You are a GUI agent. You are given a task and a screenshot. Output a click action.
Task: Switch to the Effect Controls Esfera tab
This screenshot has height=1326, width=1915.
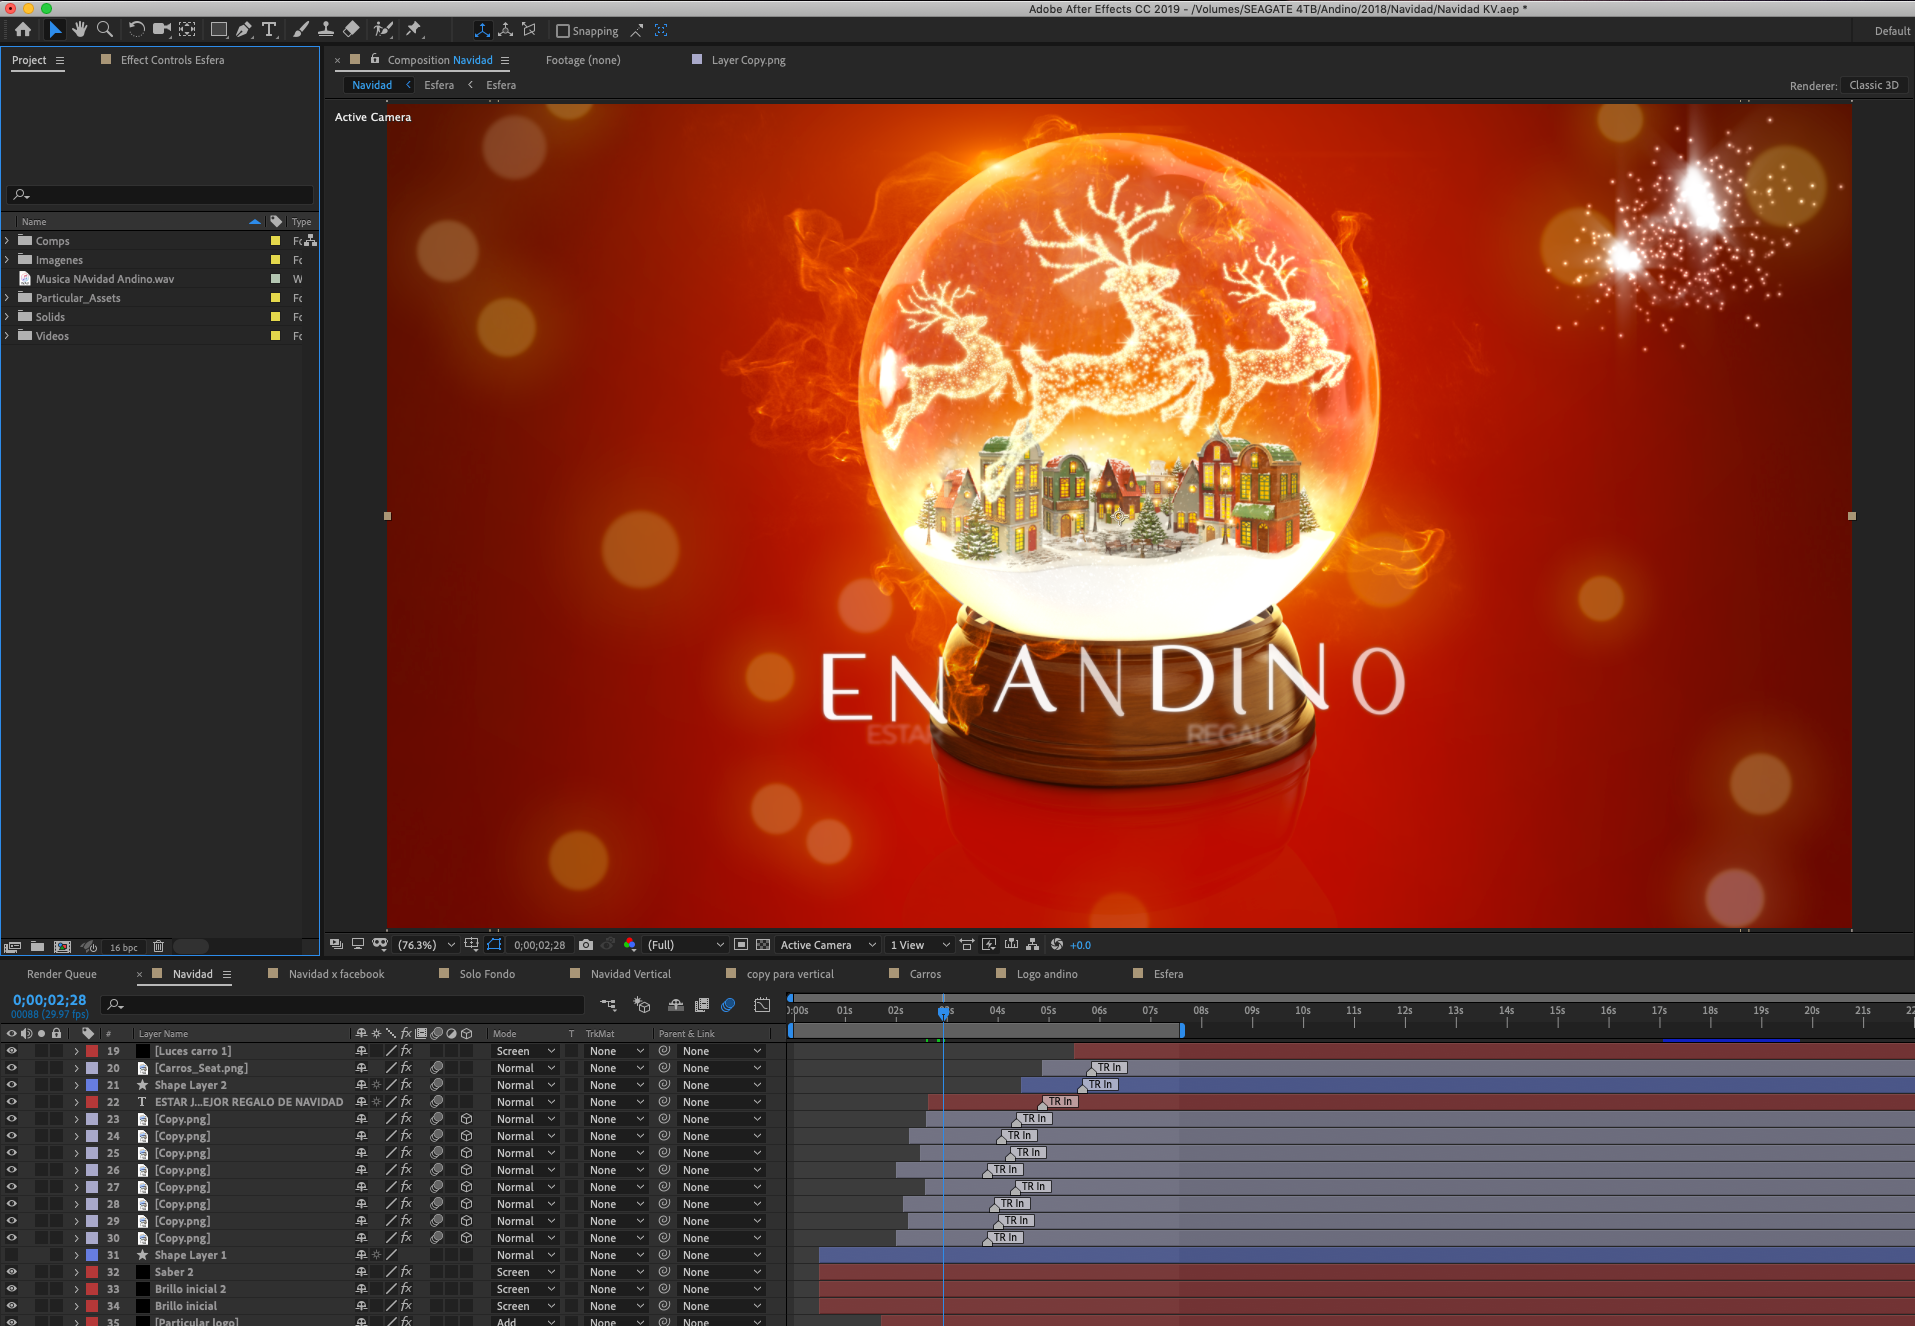[172, 60]
